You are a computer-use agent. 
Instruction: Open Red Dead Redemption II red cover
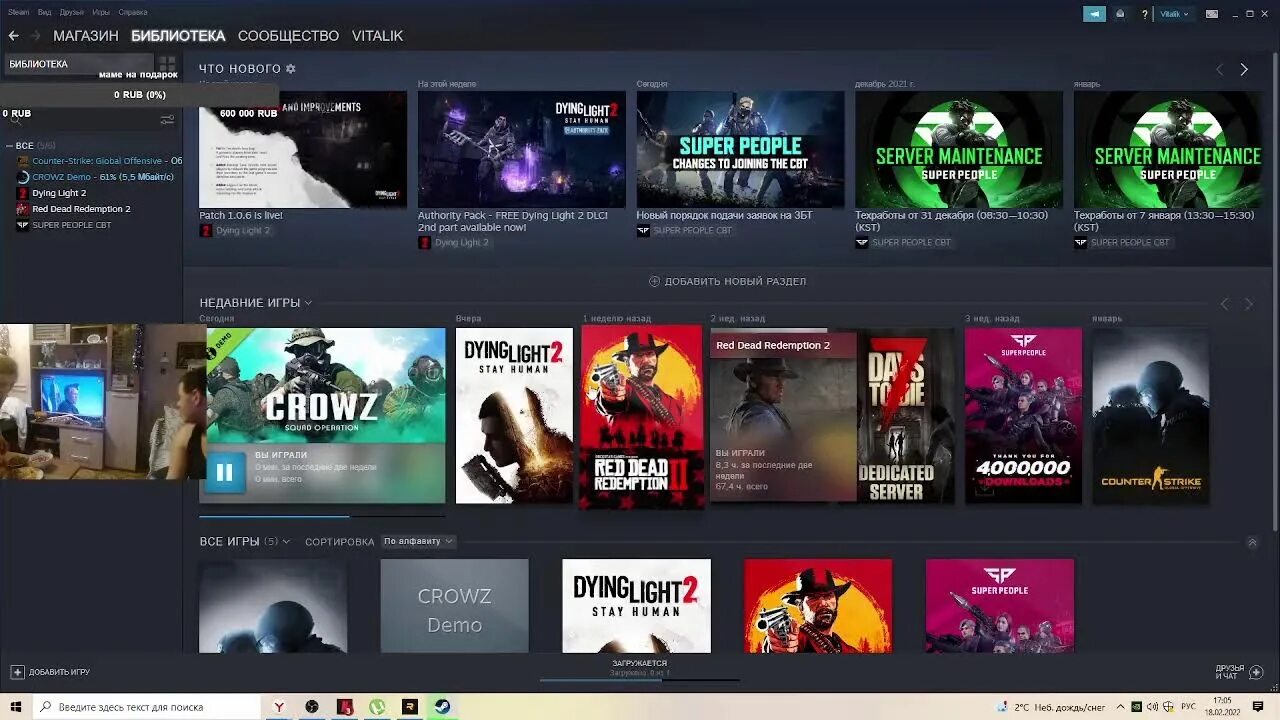pos(642,416)
